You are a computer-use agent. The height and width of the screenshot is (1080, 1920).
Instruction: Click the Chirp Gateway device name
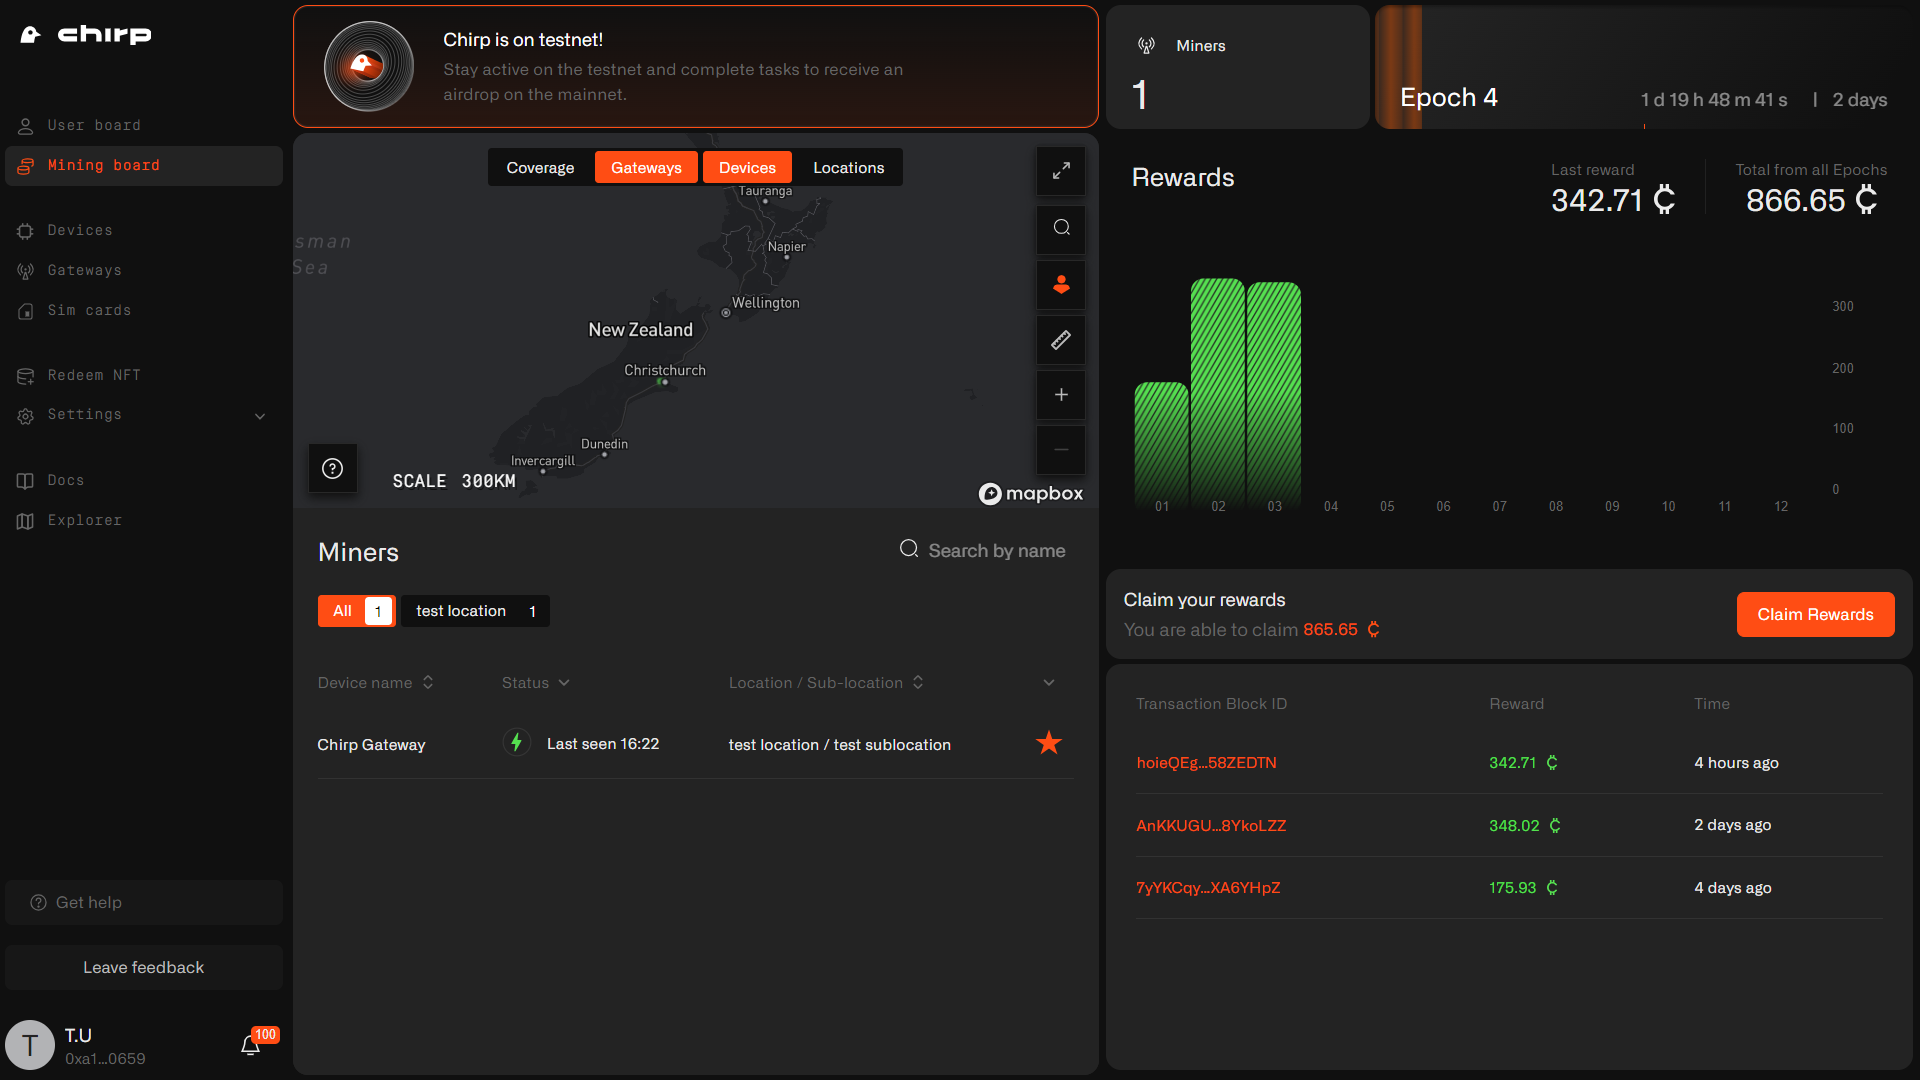(371, 745)
